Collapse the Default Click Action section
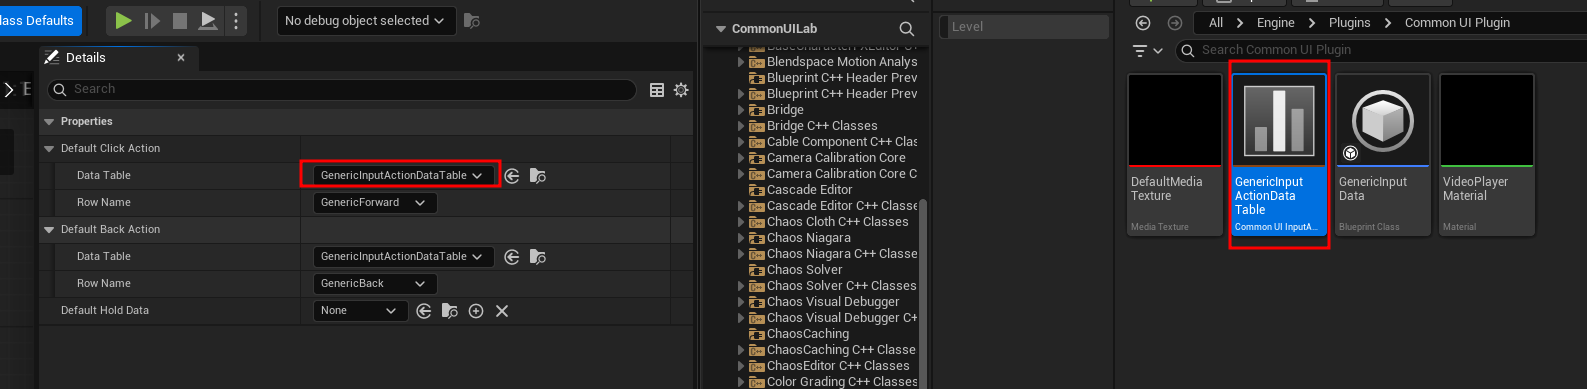 point(49,149)
